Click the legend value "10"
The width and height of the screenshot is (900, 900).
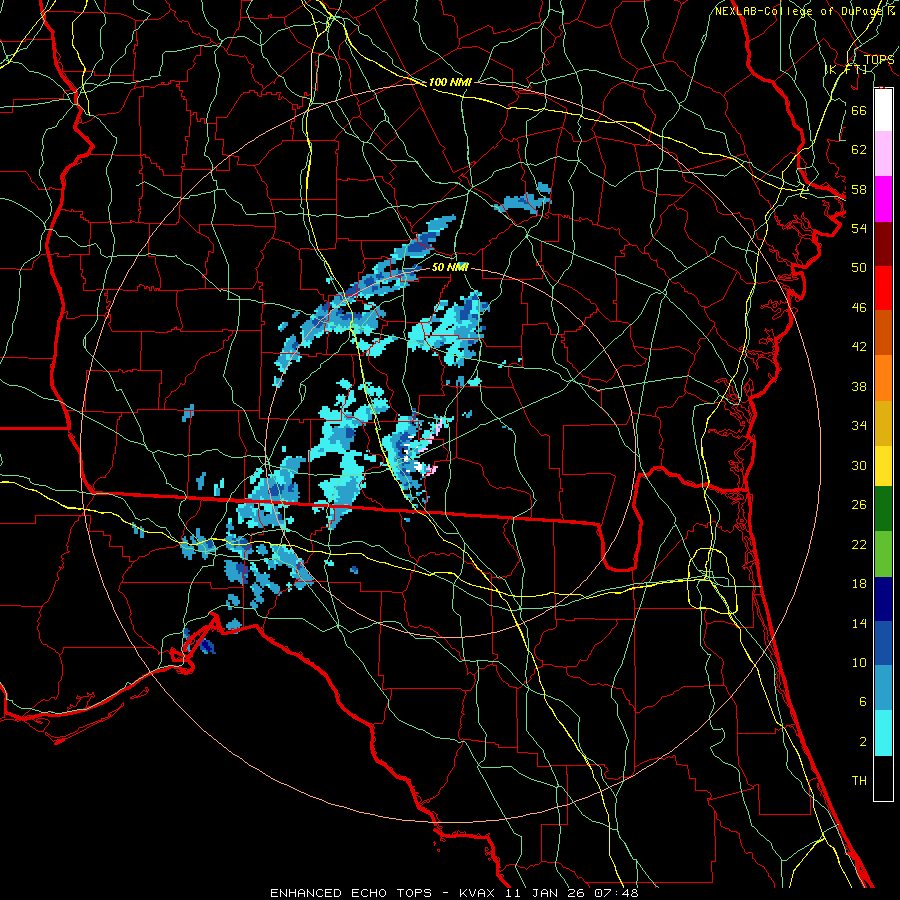click(859, 663)
